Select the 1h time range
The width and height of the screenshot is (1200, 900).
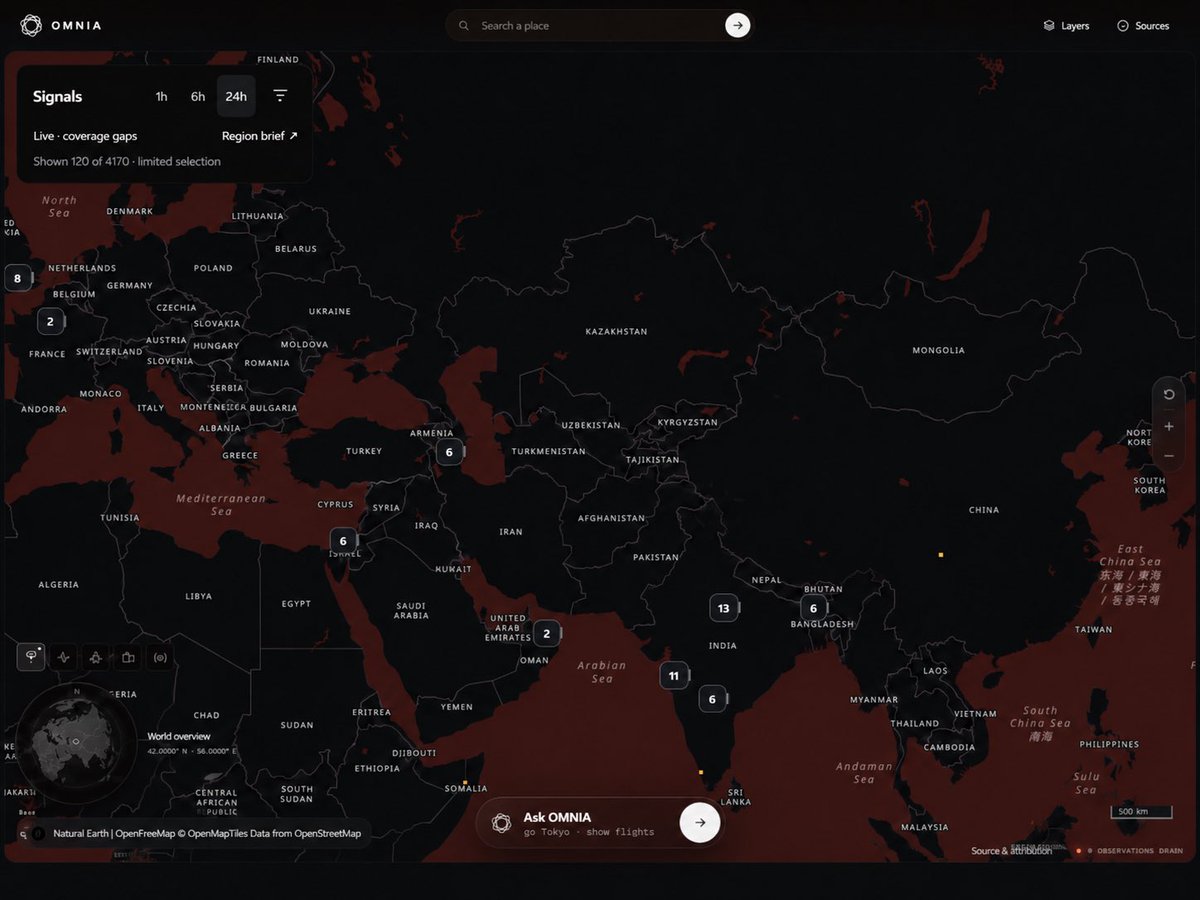coord(161,97)
